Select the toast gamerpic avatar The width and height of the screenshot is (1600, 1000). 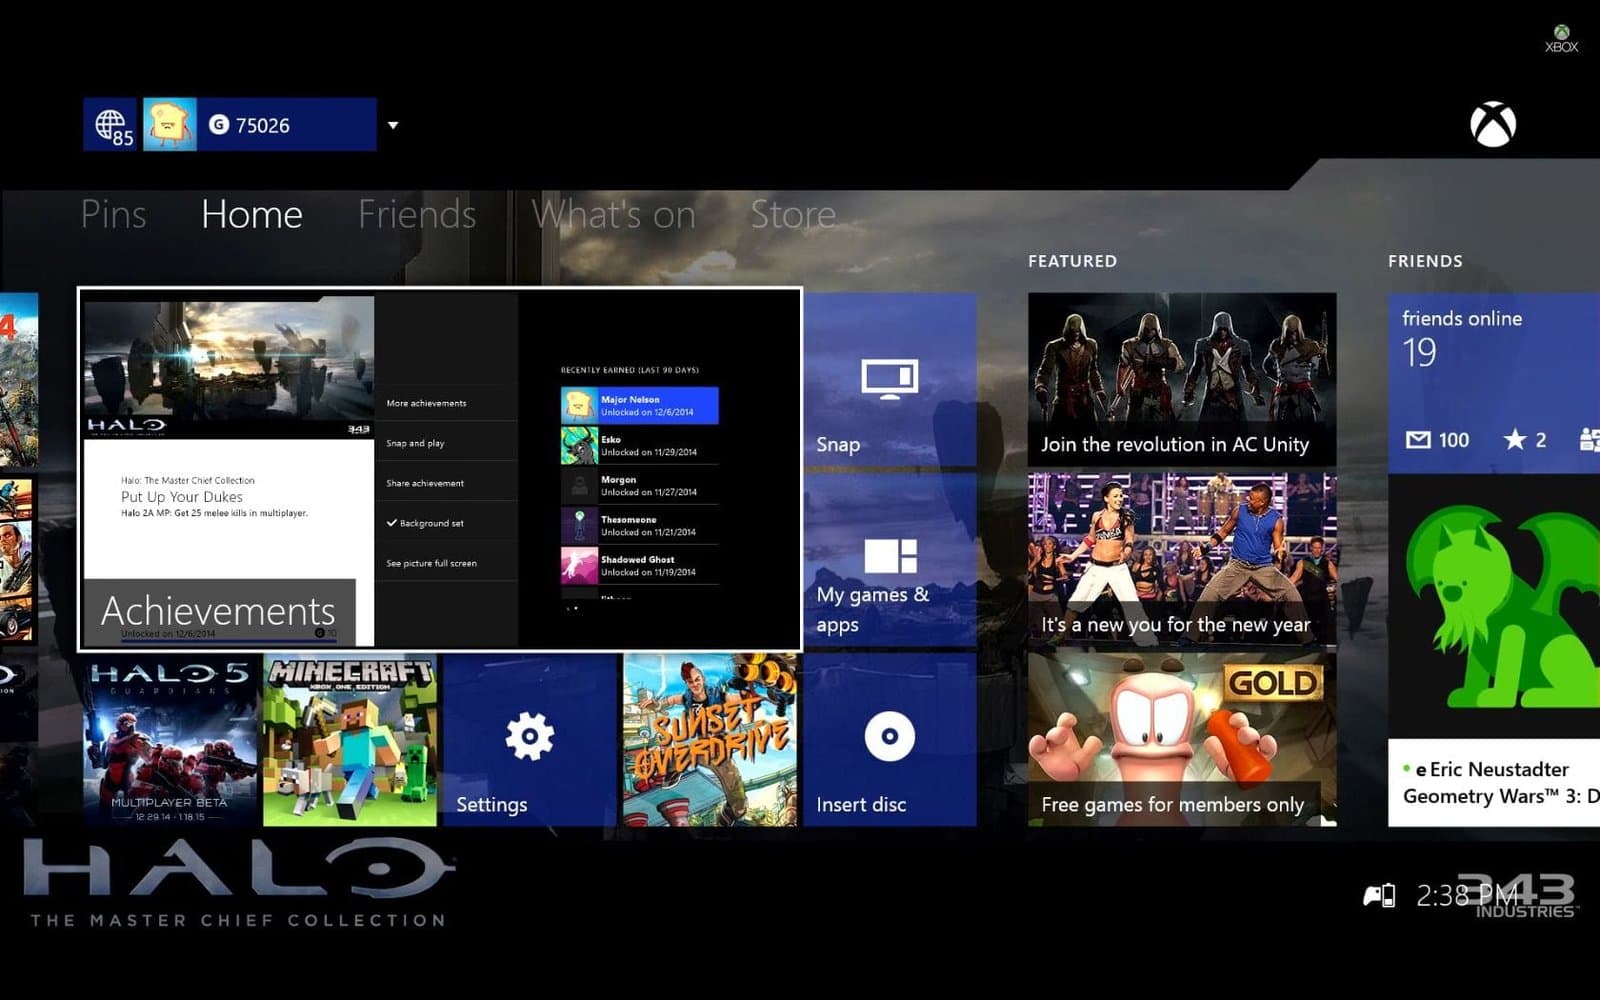pos(170,125)
